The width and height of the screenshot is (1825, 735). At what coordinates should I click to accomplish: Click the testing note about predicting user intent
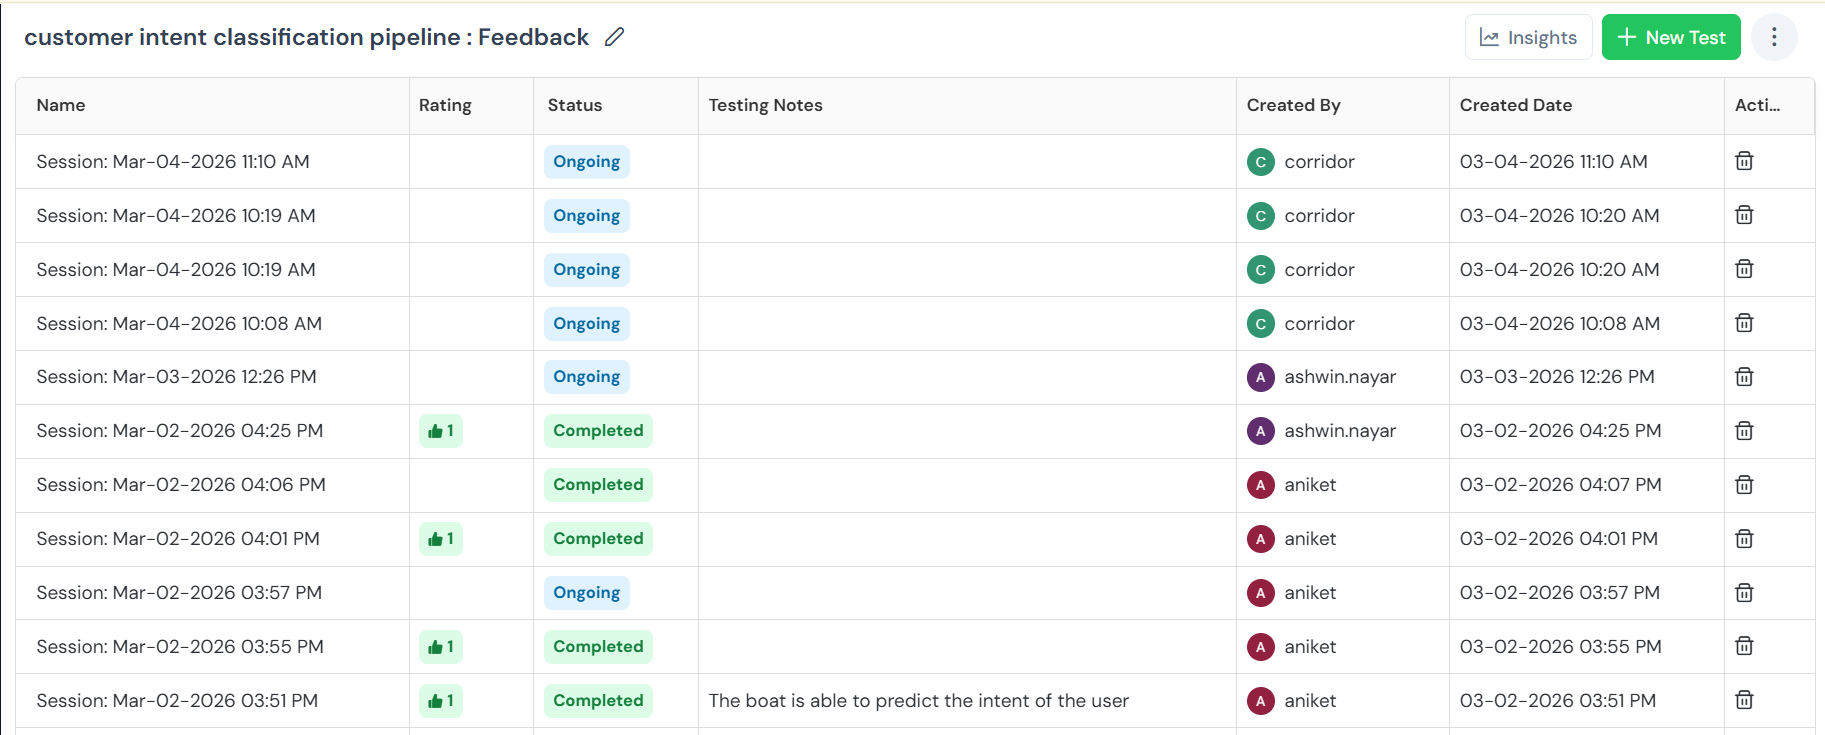(918, 701)
